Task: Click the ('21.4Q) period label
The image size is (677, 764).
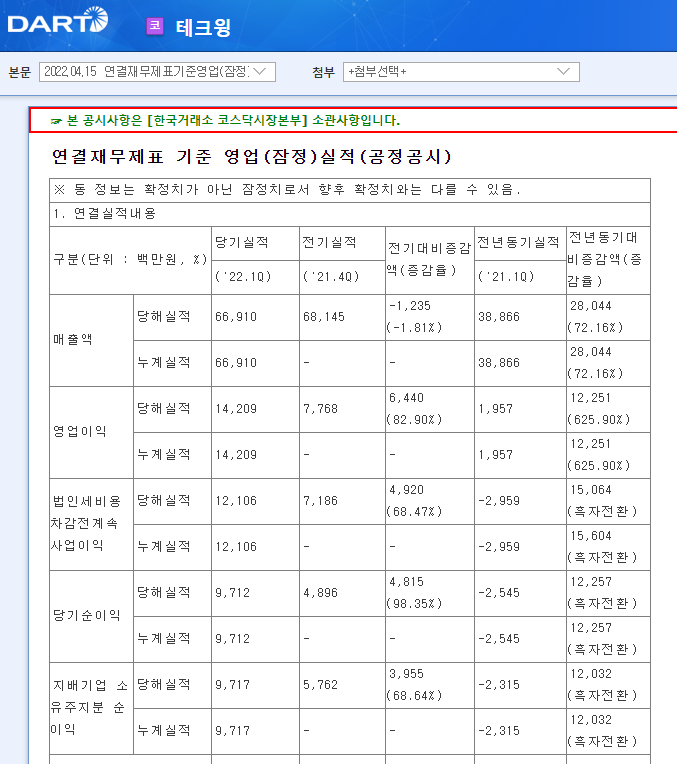Action: [x=331, y=277]
